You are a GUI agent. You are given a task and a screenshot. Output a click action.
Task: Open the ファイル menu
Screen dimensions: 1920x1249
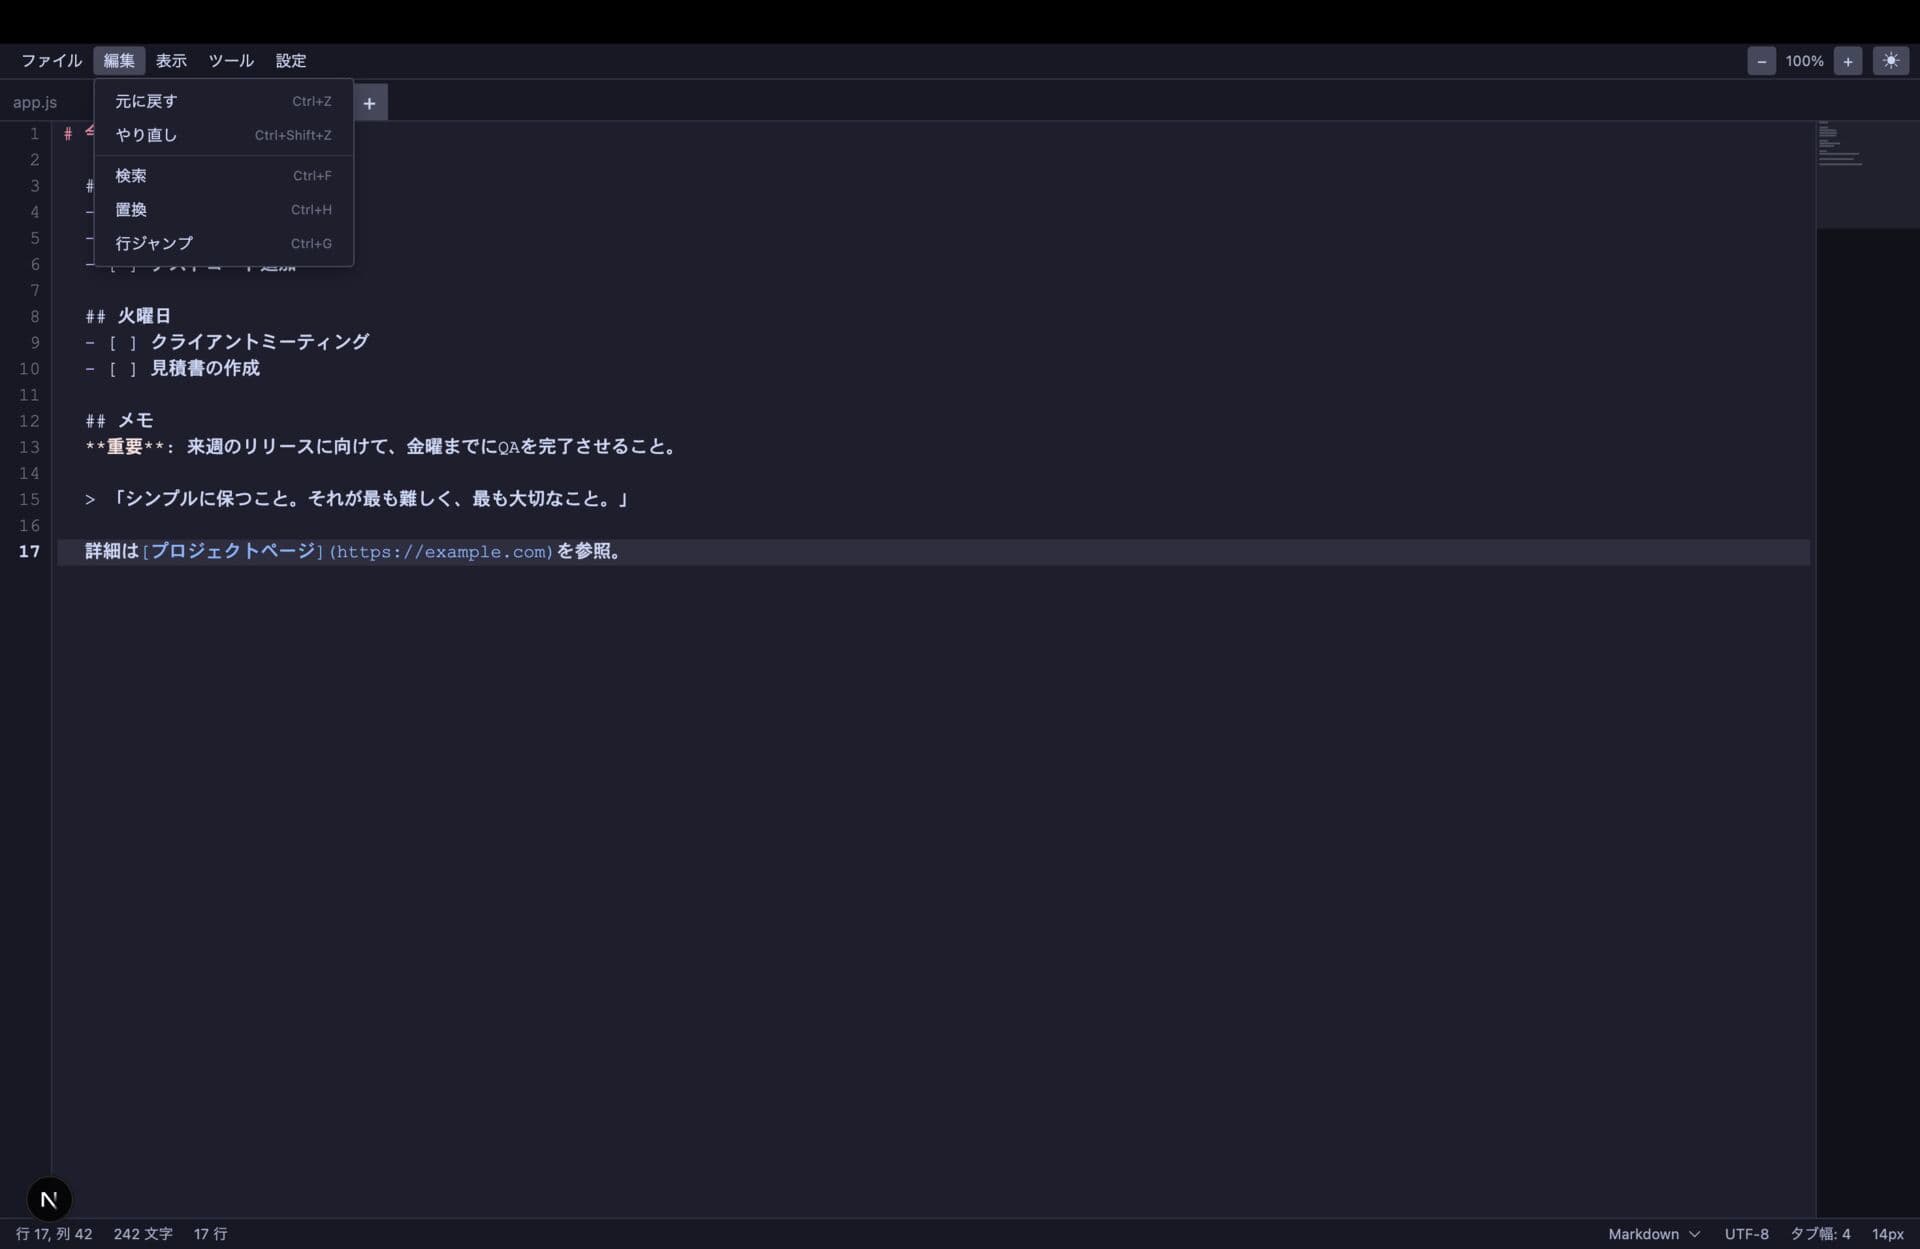(x=52, y=61)
